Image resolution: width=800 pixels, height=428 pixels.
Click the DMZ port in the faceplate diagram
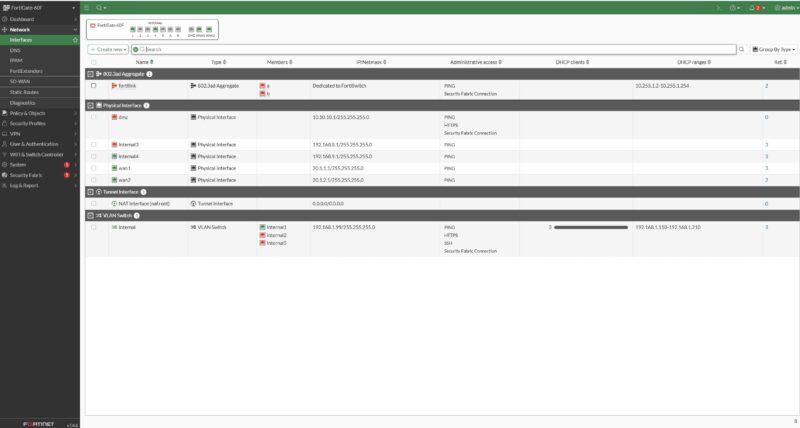click(x=191, y=30)
